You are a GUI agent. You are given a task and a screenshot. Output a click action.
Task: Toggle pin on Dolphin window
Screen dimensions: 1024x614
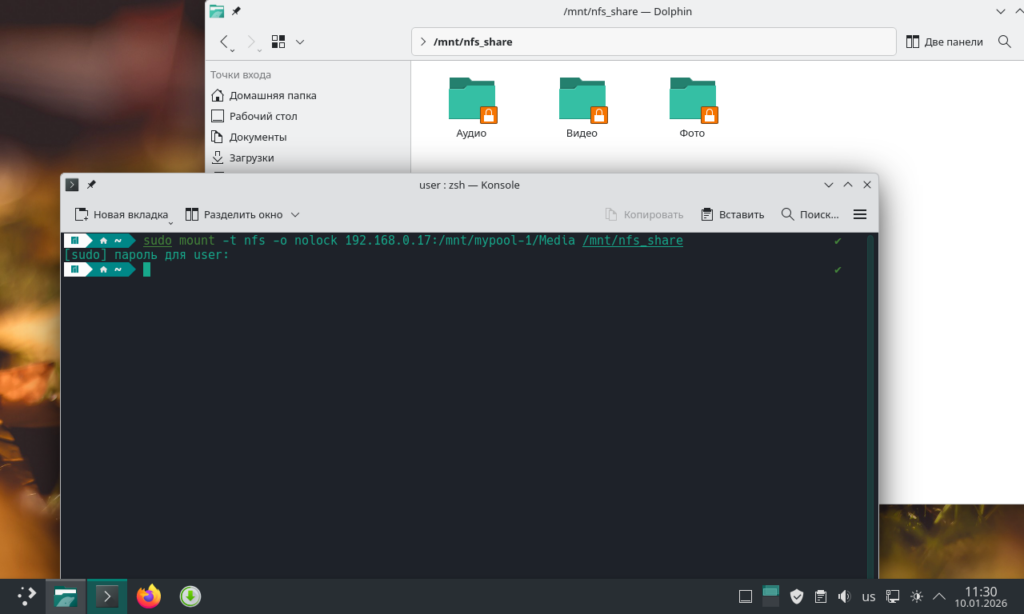click(x=236, y=11)
